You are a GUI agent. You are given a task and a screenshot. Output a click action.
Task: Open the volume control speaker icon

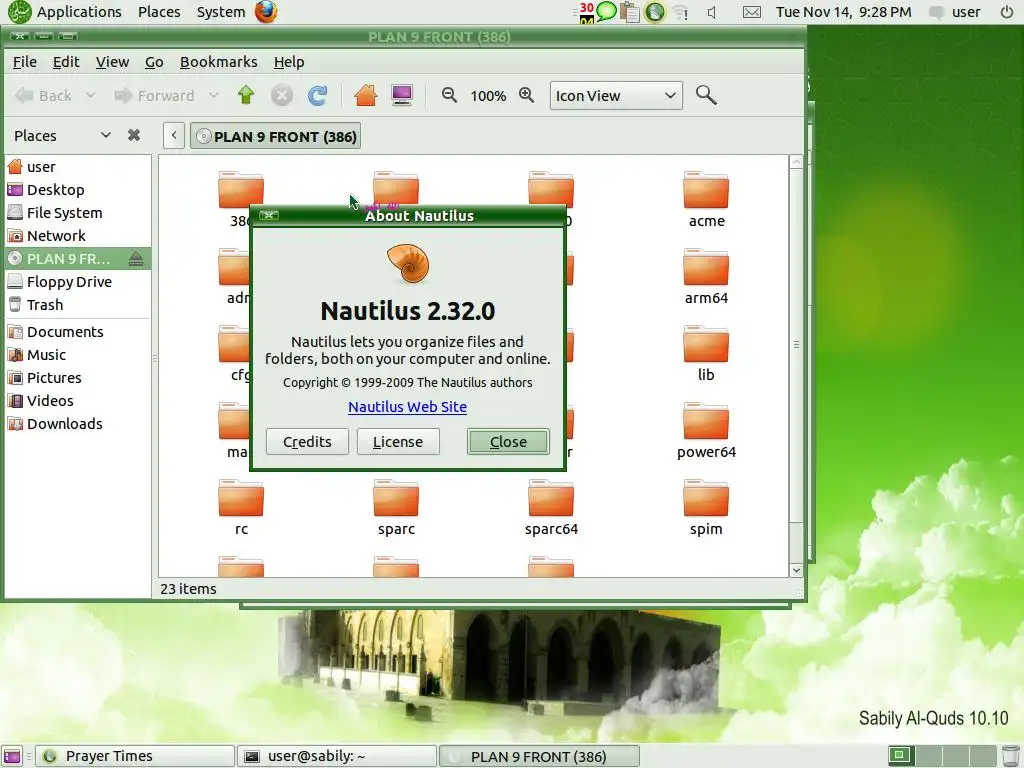(x=712, y=12)
